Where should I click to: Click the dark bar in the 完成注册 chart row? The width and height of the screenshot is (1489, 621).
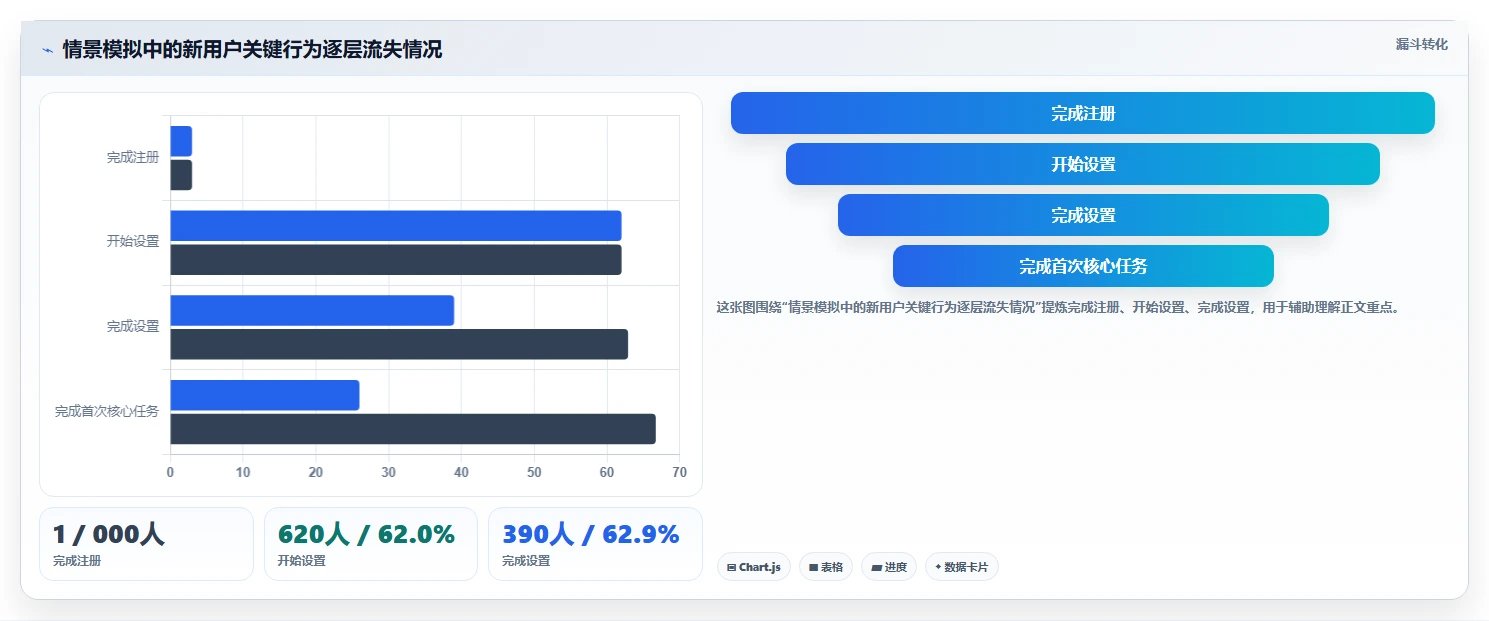pos(181,175)
